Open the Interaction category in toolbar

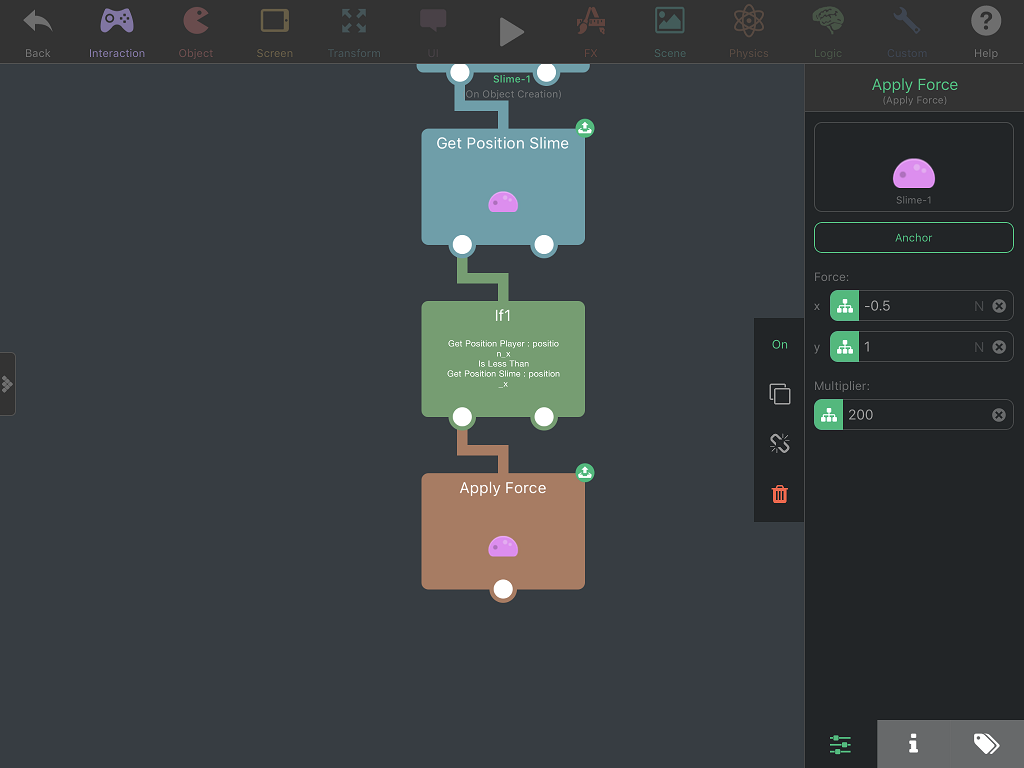pos(117,33)
